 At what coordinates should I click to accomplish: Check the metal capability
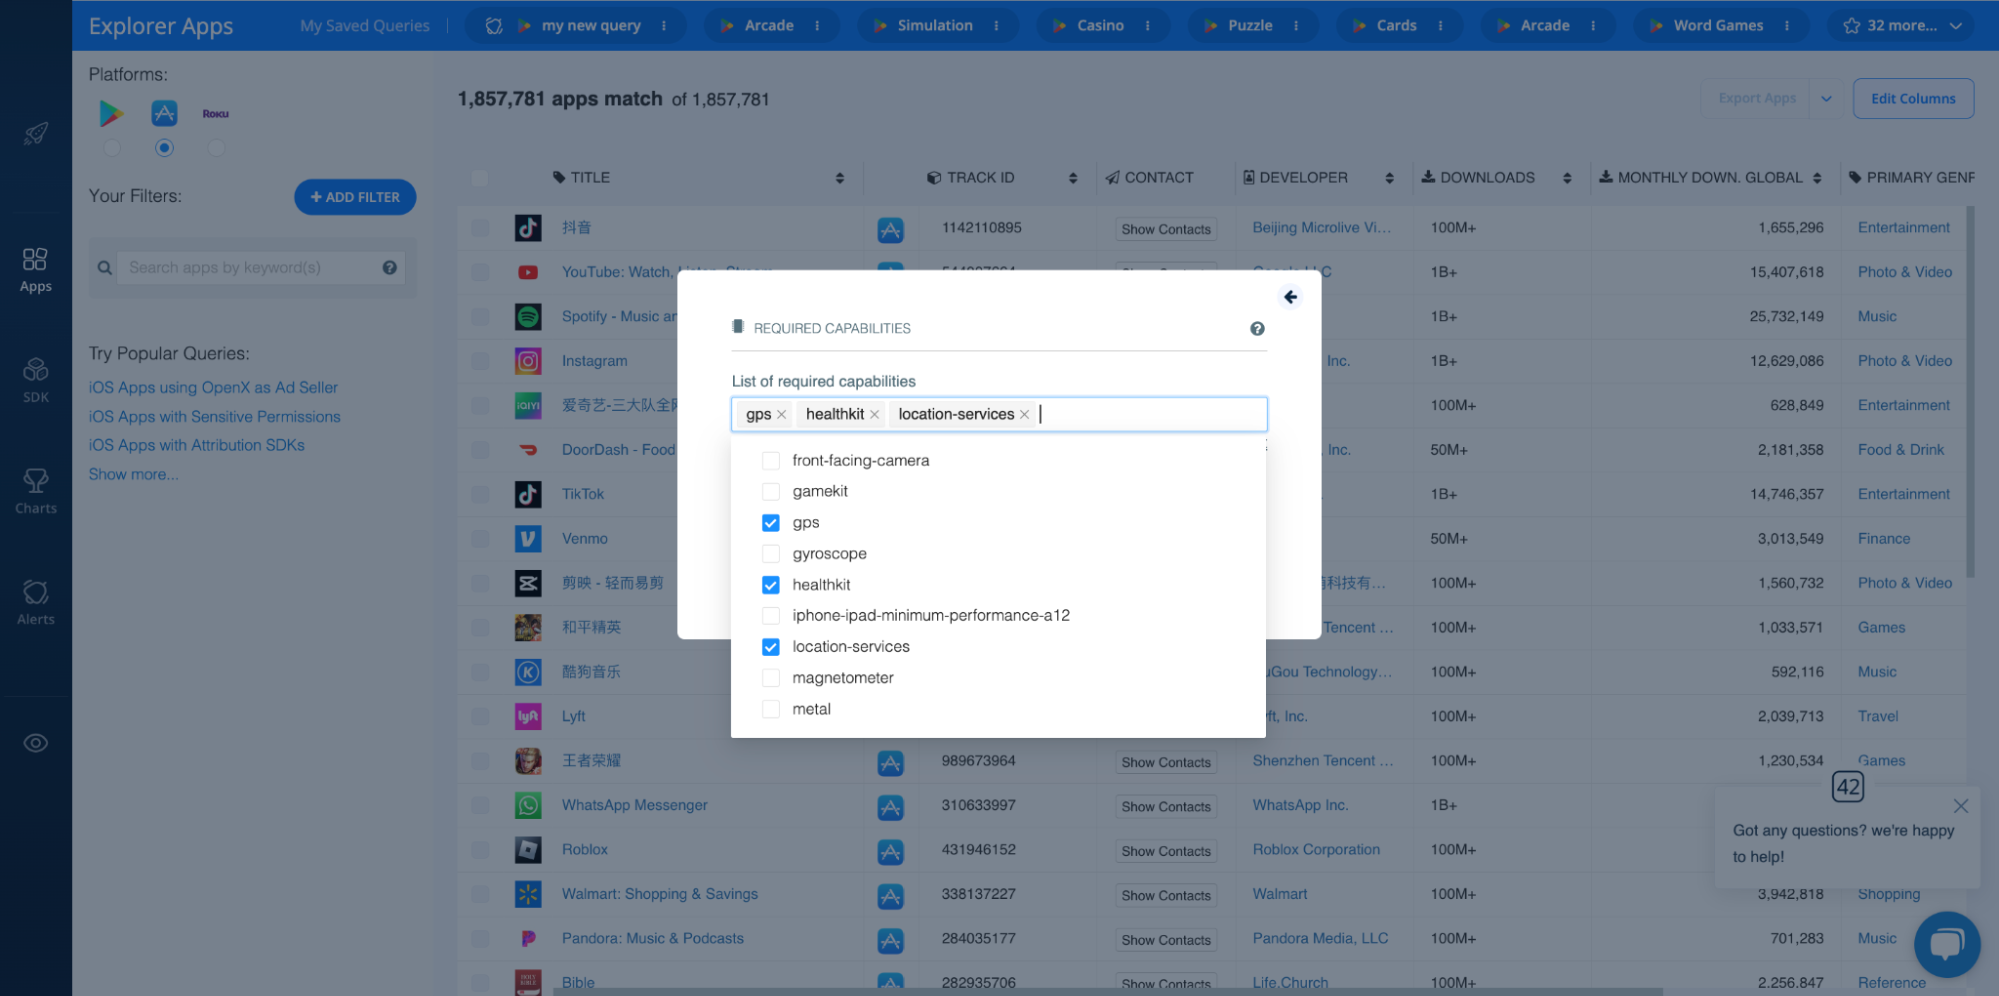pos(771,709)
